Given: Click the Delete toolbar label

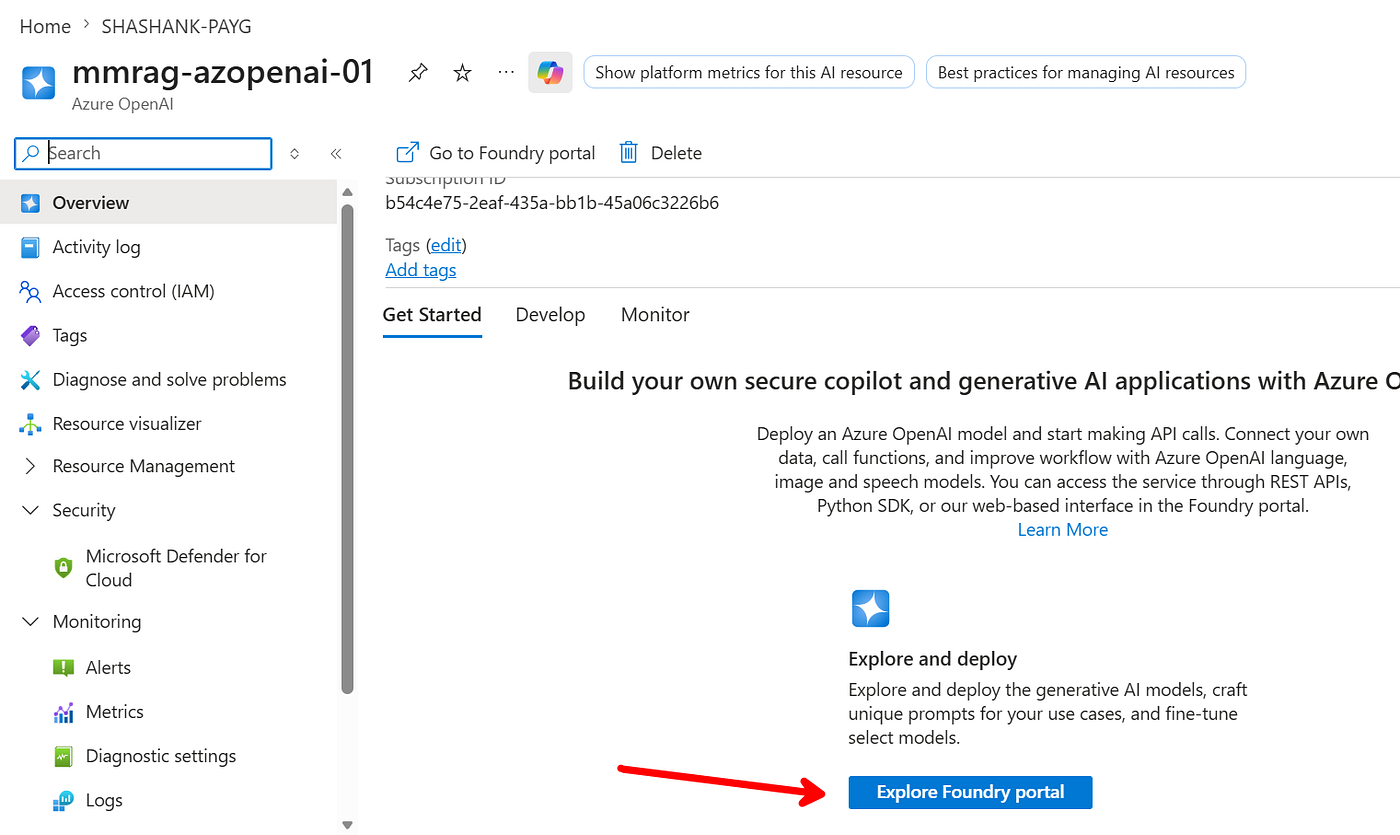Looking at the screenshot, I should (676, 153).
